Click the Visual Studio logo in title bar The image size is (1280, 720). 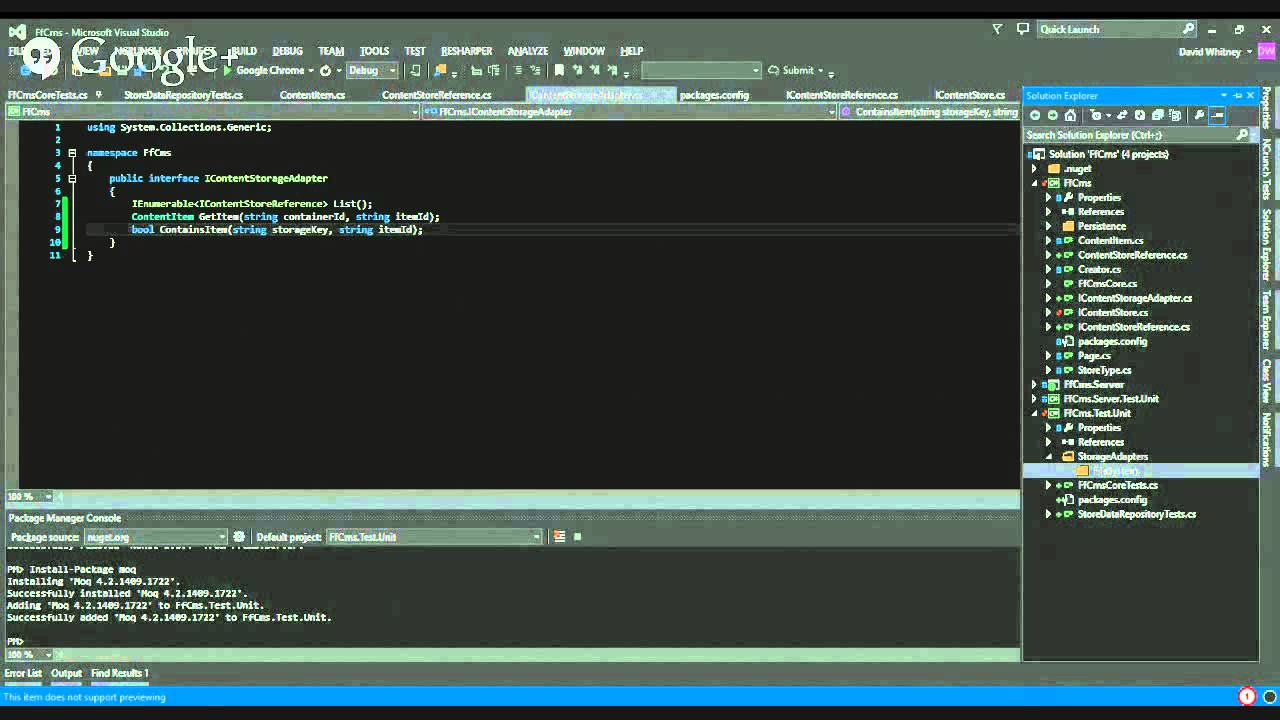(17, 31)
